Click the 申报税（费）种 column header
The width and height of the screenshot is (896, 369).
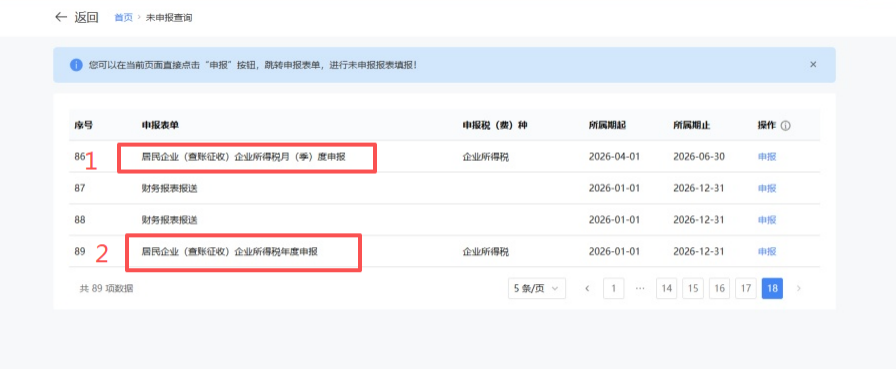[494, 125]
